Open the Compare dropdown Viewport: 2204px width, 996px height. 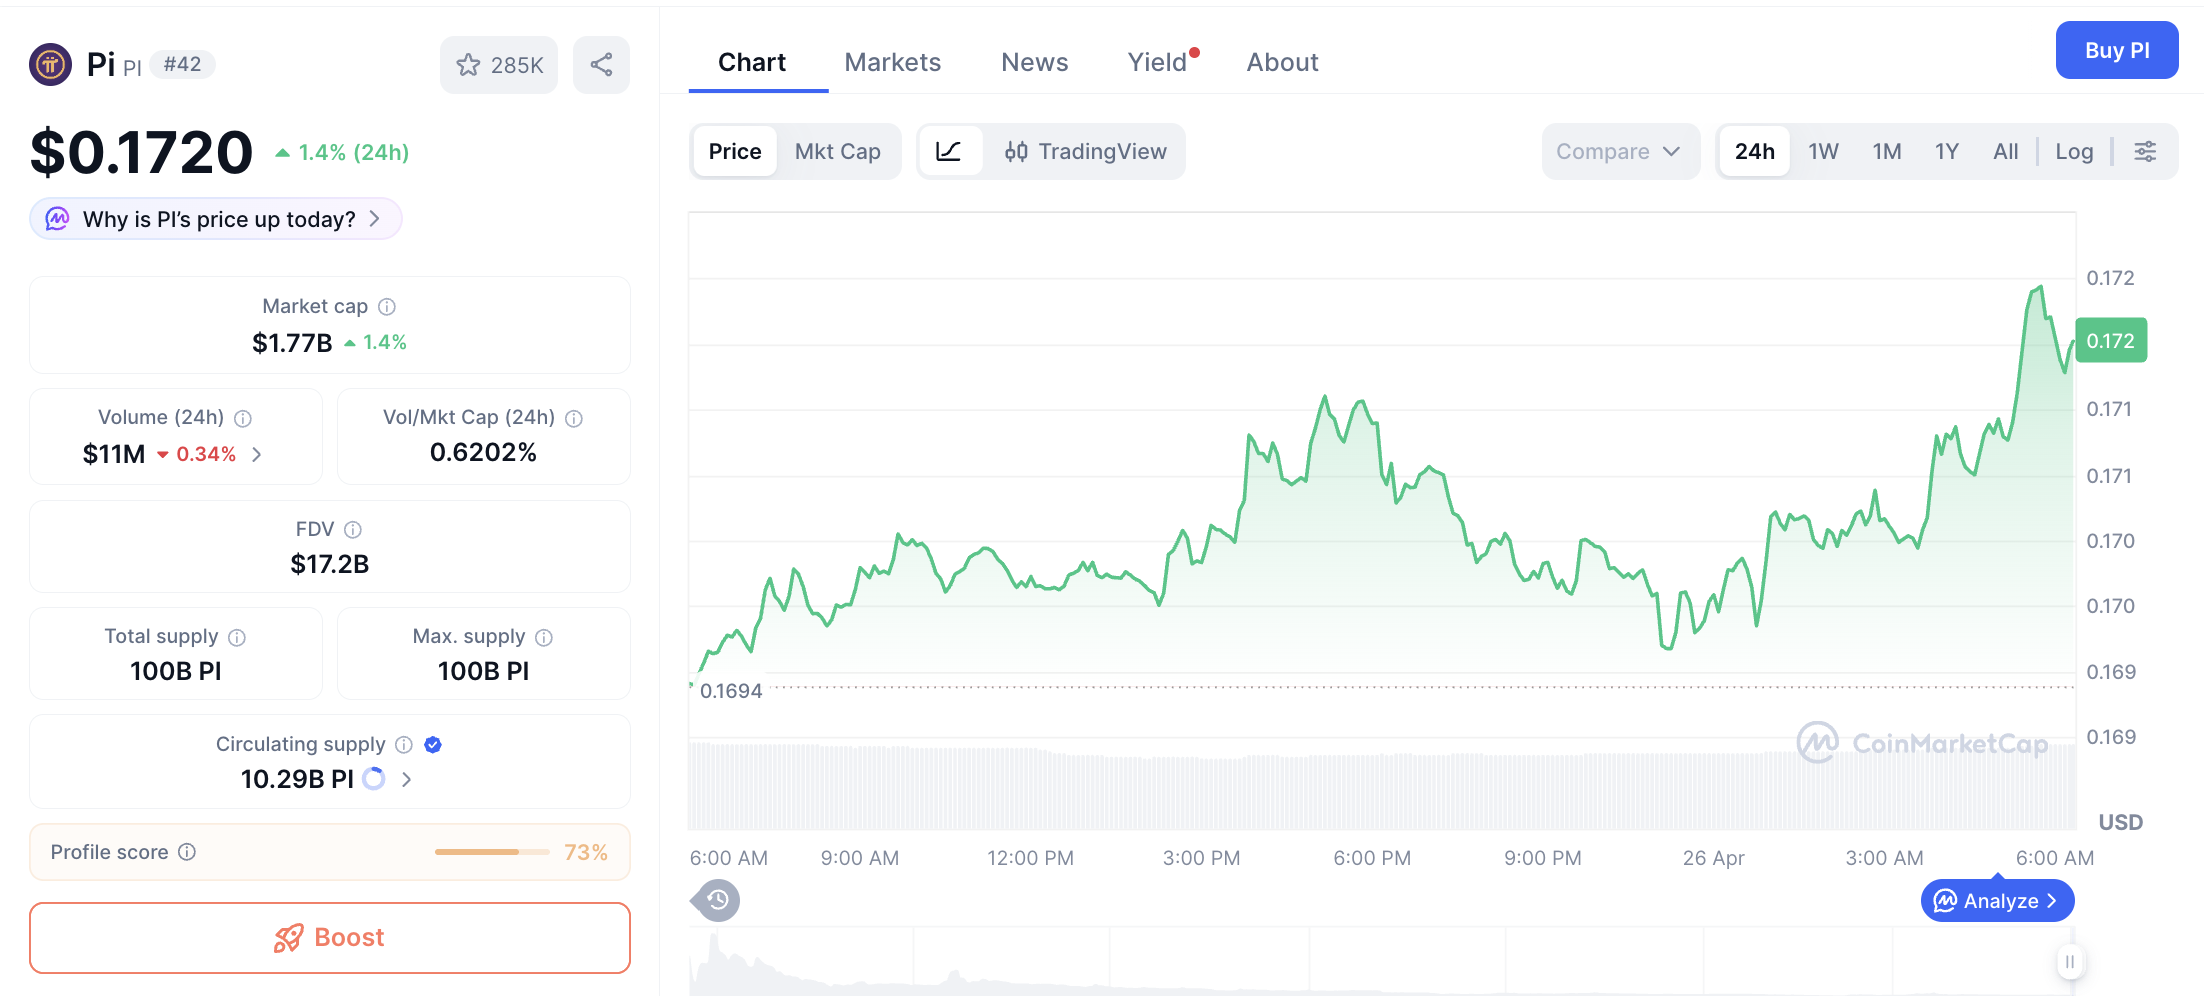coord(1620,151)
